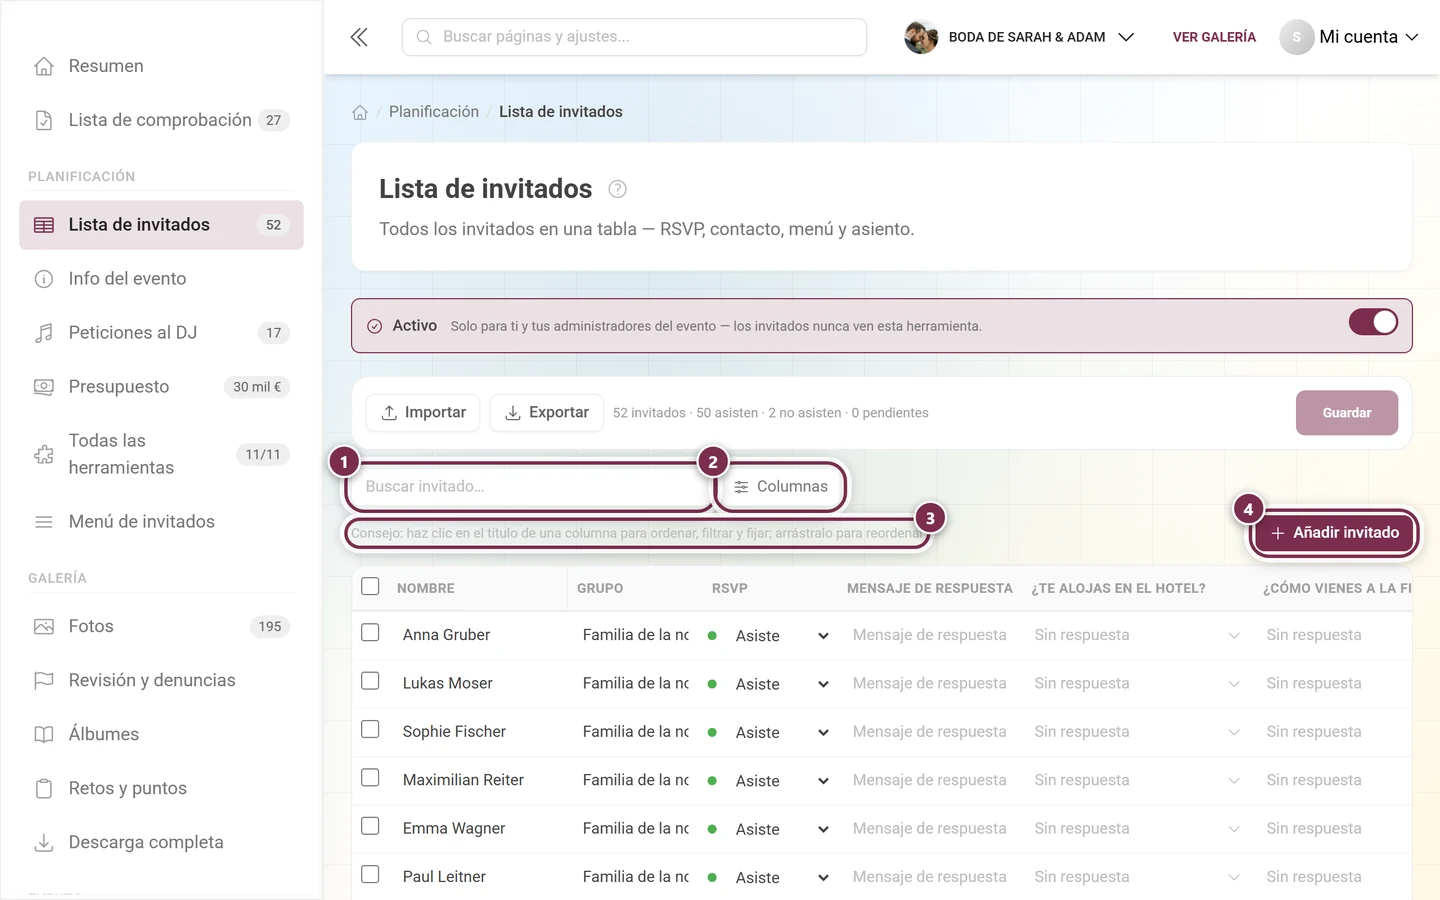Image resolution: width=1440 pixels, height=900 pixels.
Task: Click the wedding couple avatar thumbnail
Action: (x=921, y=37)
